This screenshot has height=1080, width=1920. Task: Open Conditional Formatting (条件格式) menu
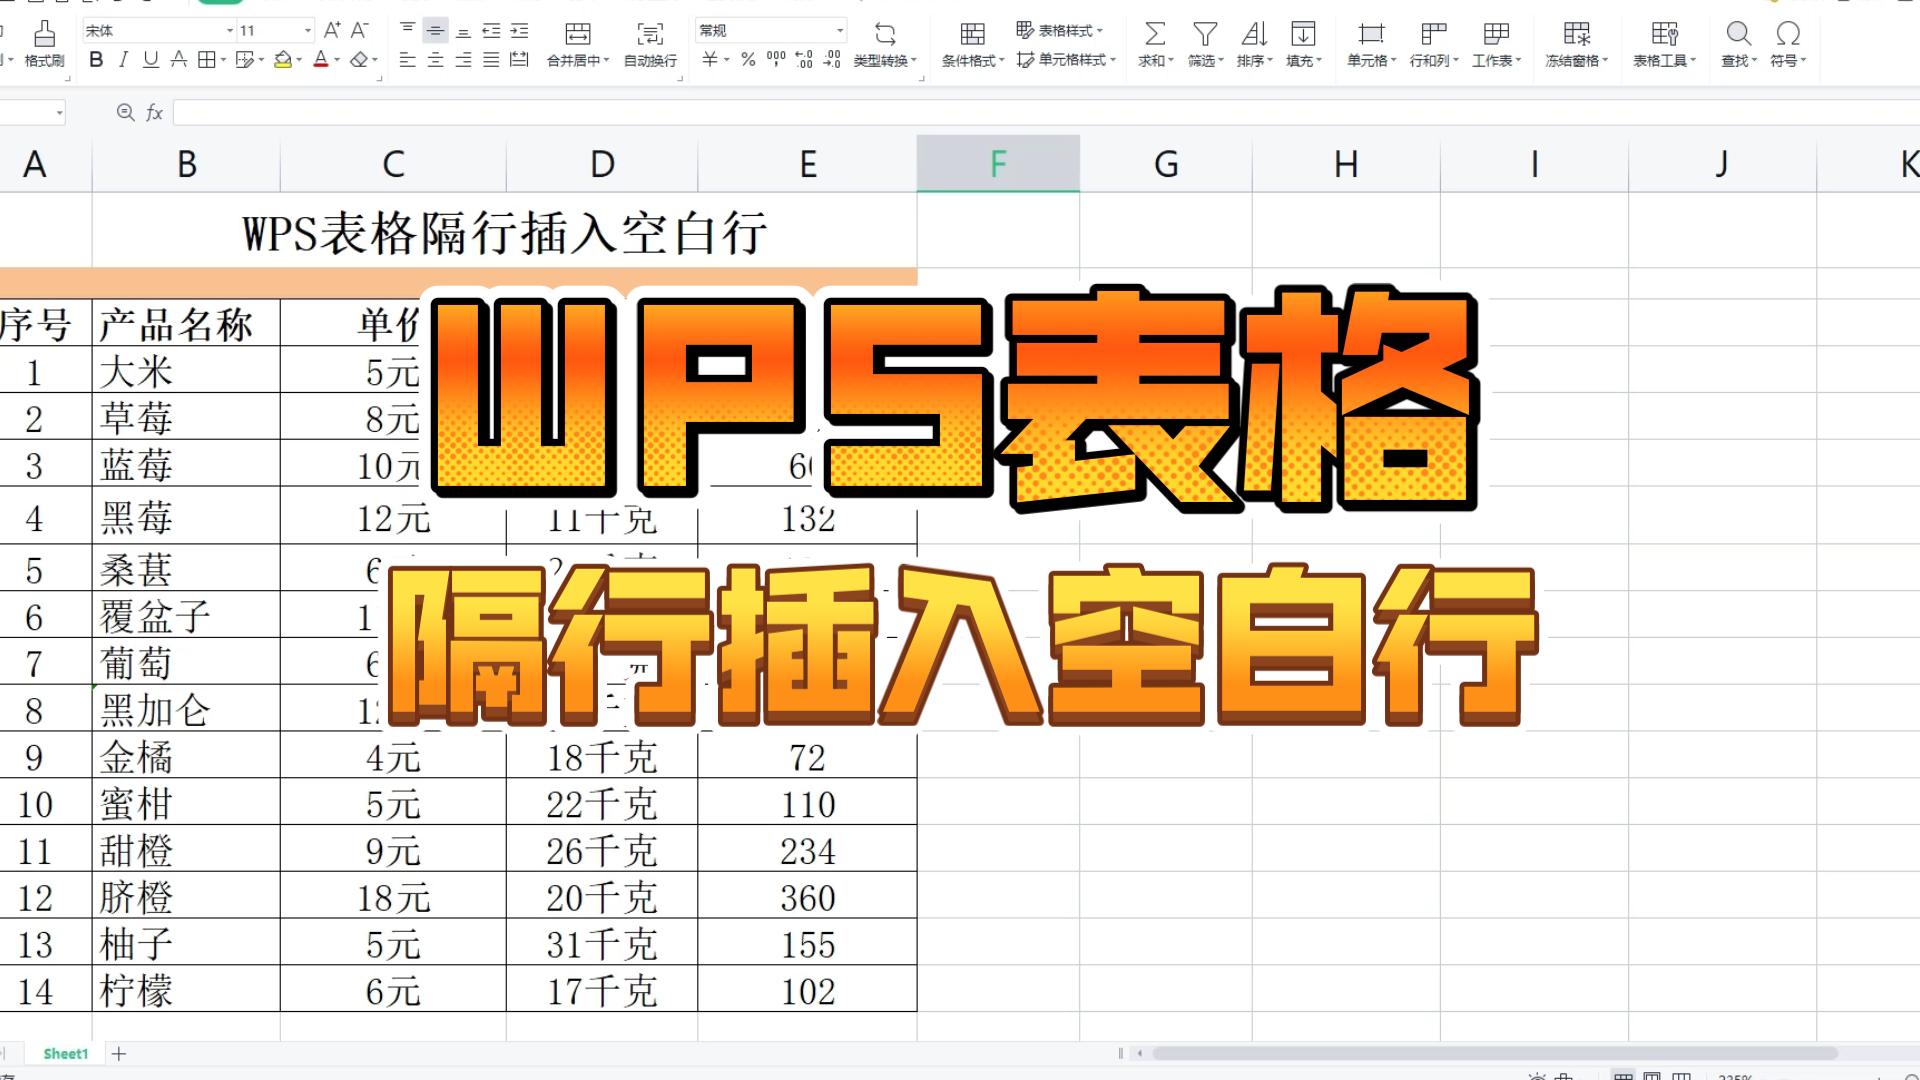point(973,44)
